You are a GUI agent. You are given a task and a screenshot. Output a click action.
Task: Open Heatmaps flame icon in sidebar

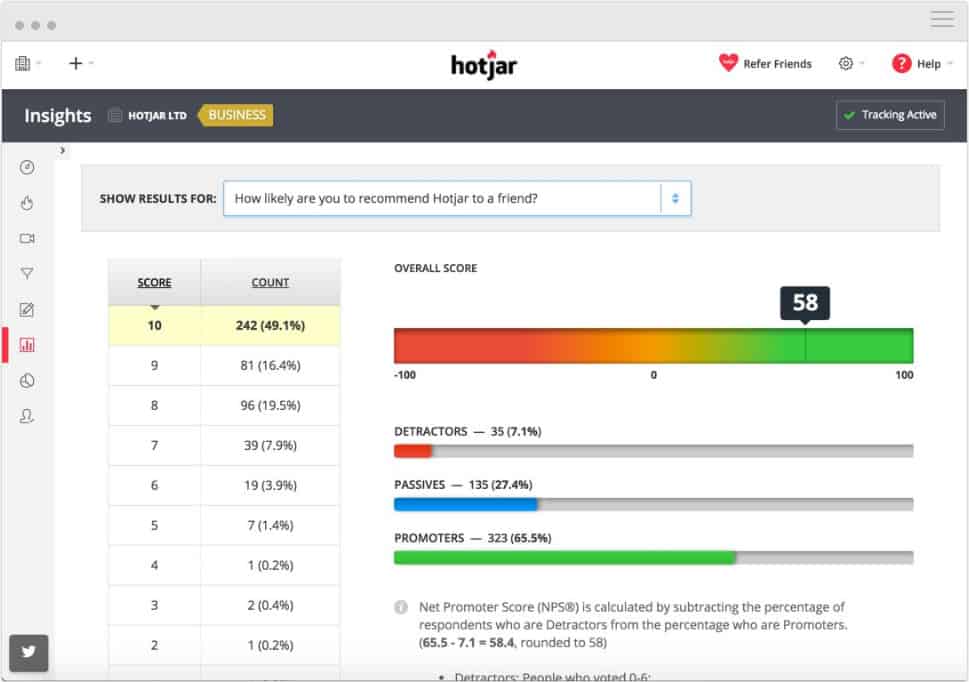(27, 203)
